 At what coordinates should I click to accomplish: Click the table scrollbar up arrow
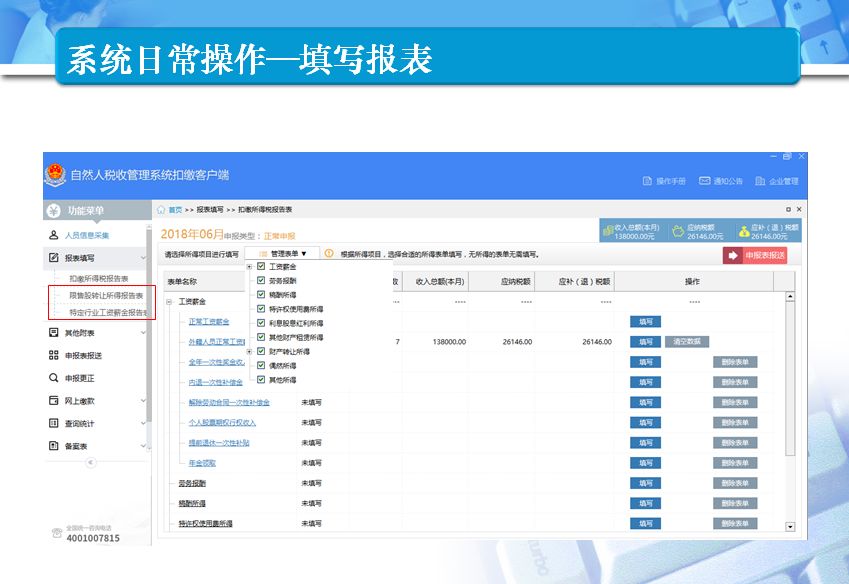pyautogui.click(x=790, y=297)
